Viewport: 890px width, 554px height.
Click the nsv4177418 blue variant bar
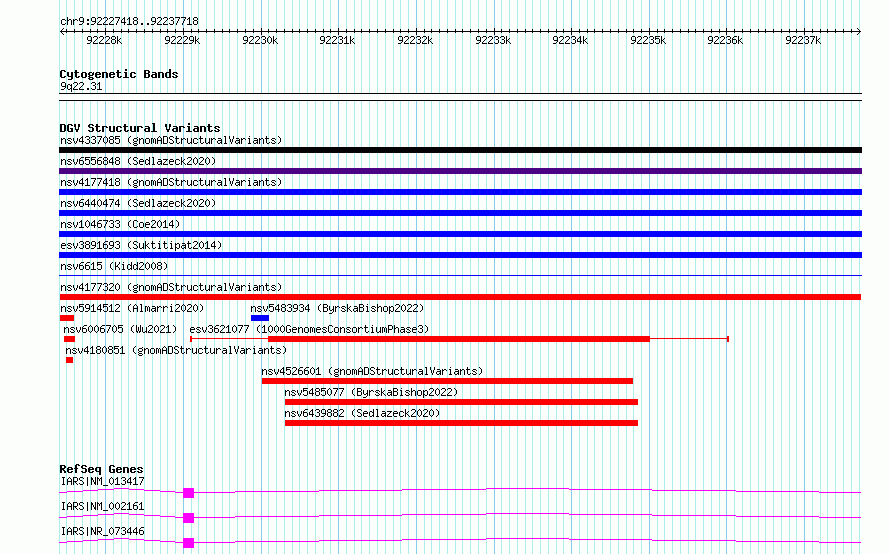pos(460,192)
